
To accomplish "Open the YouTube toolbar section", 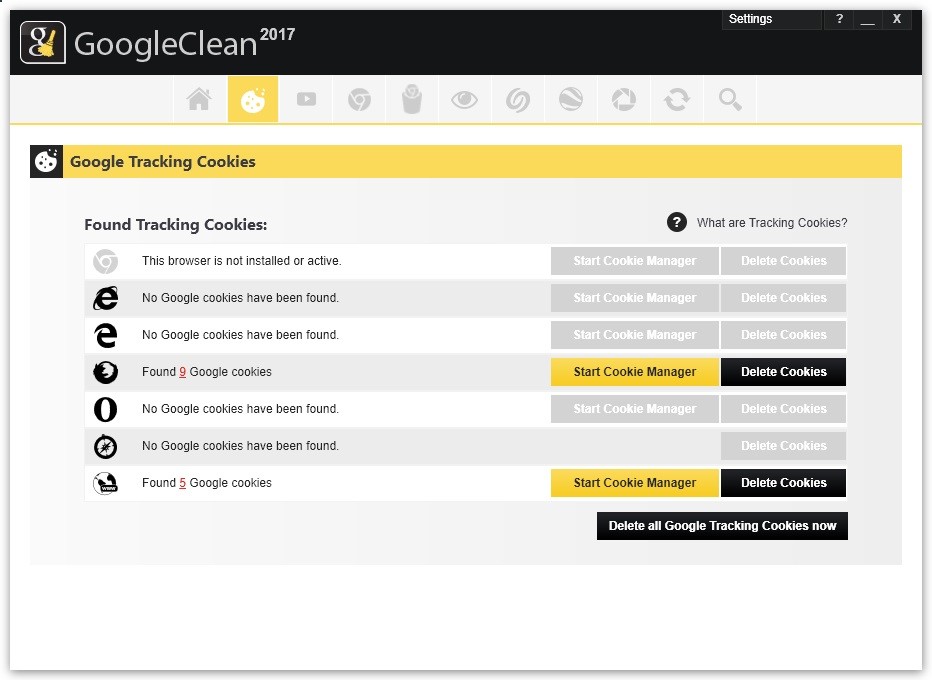I will (306, 99).
